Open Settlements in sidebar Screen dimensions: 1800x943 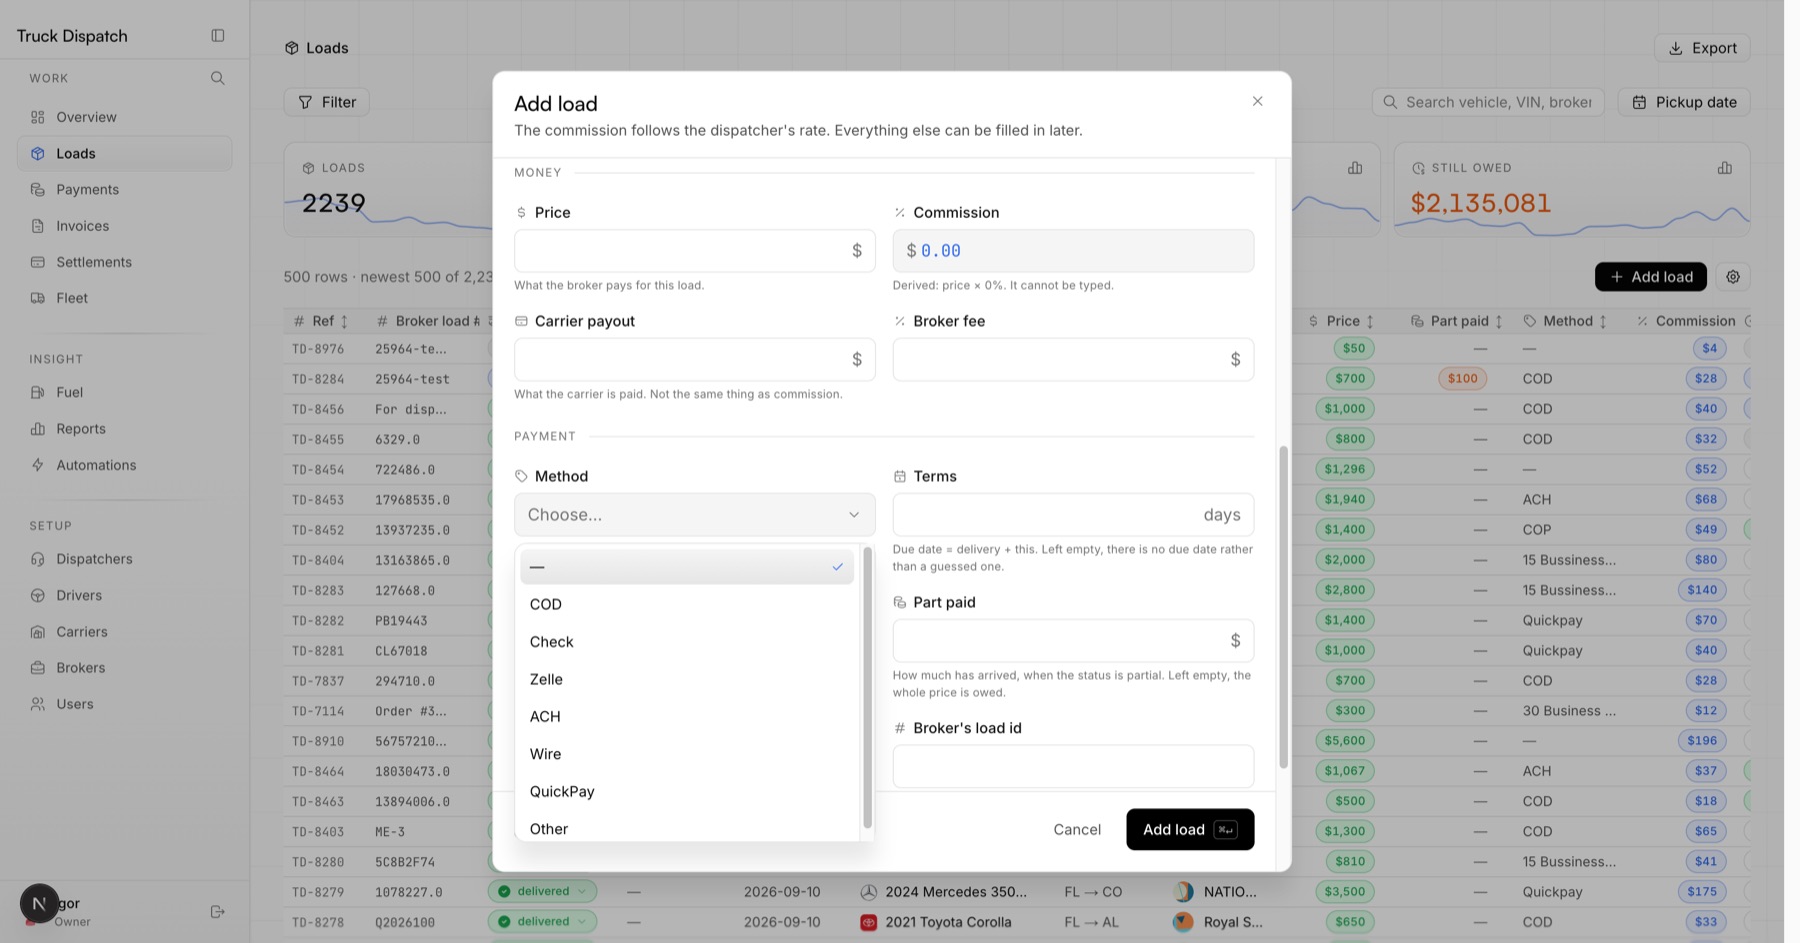coord(124,262)
